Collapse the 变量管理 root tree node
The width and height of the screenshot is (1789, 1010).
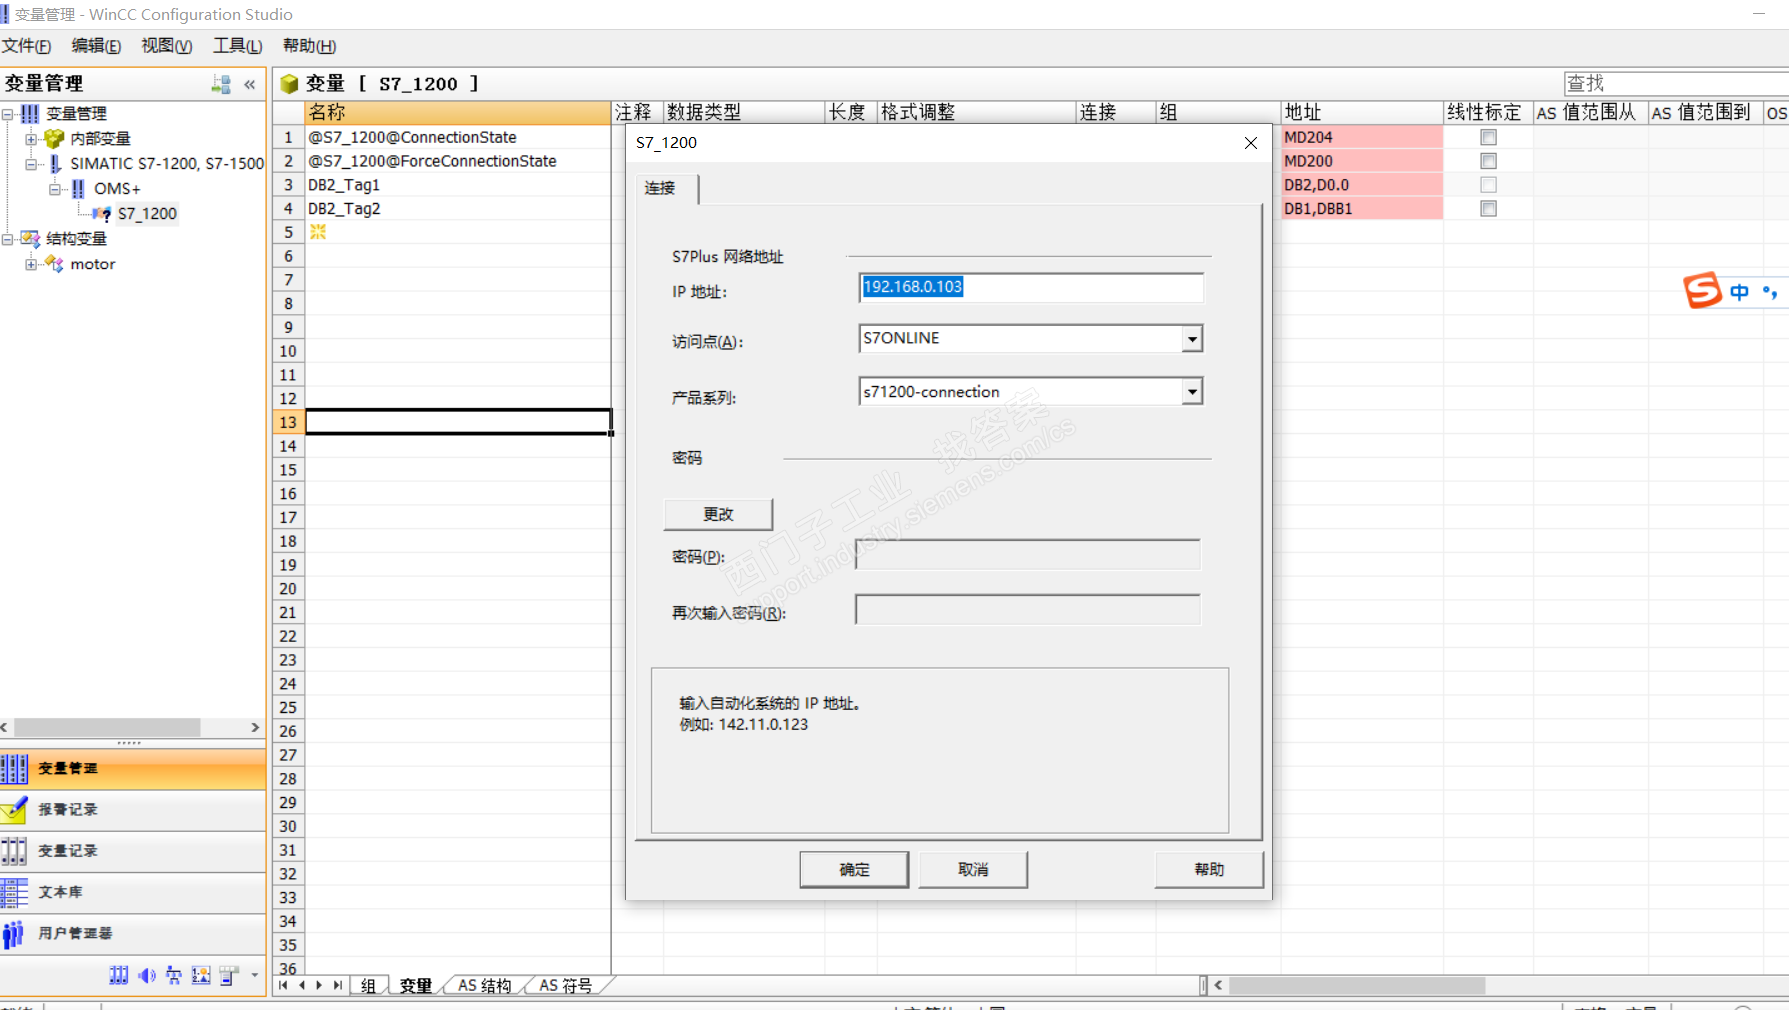pos(8,114)
